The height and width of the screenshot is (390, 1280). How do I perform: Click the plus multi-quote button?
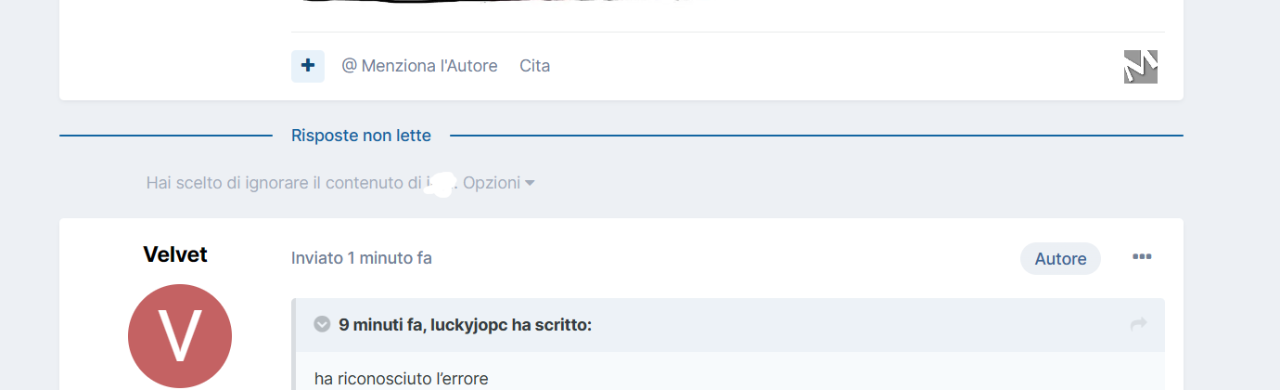(x=308, y=66)
